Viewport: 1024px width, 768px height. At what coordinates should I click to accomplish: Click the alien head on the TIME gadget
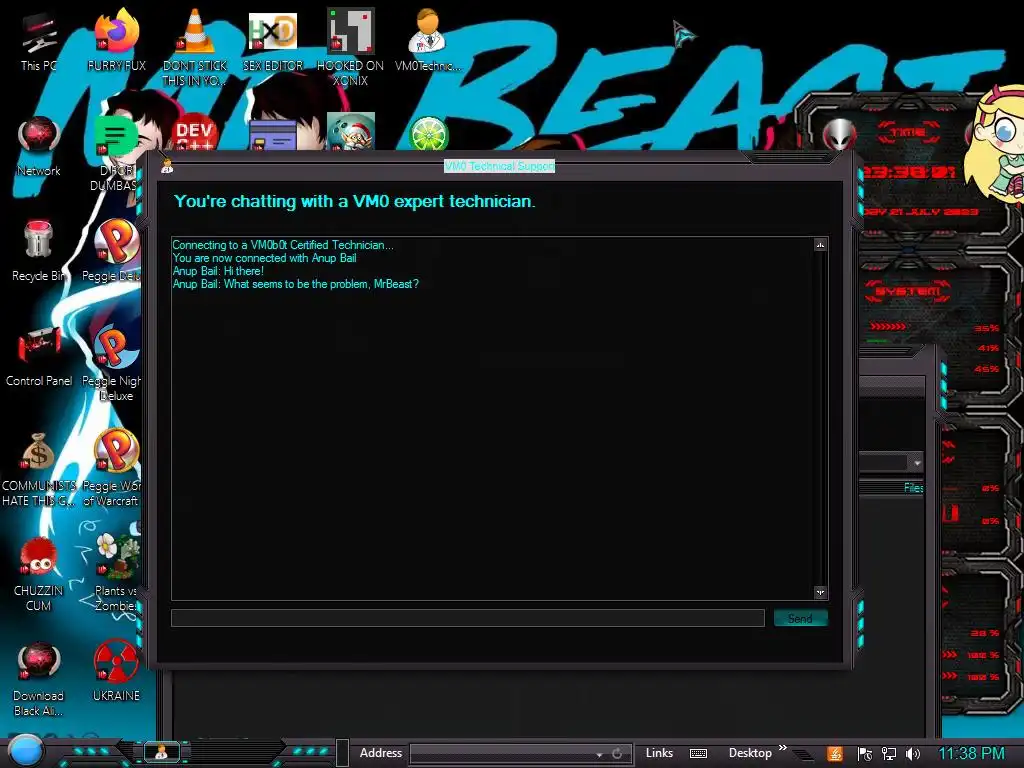pyautogui.click(x=839, y=136)
